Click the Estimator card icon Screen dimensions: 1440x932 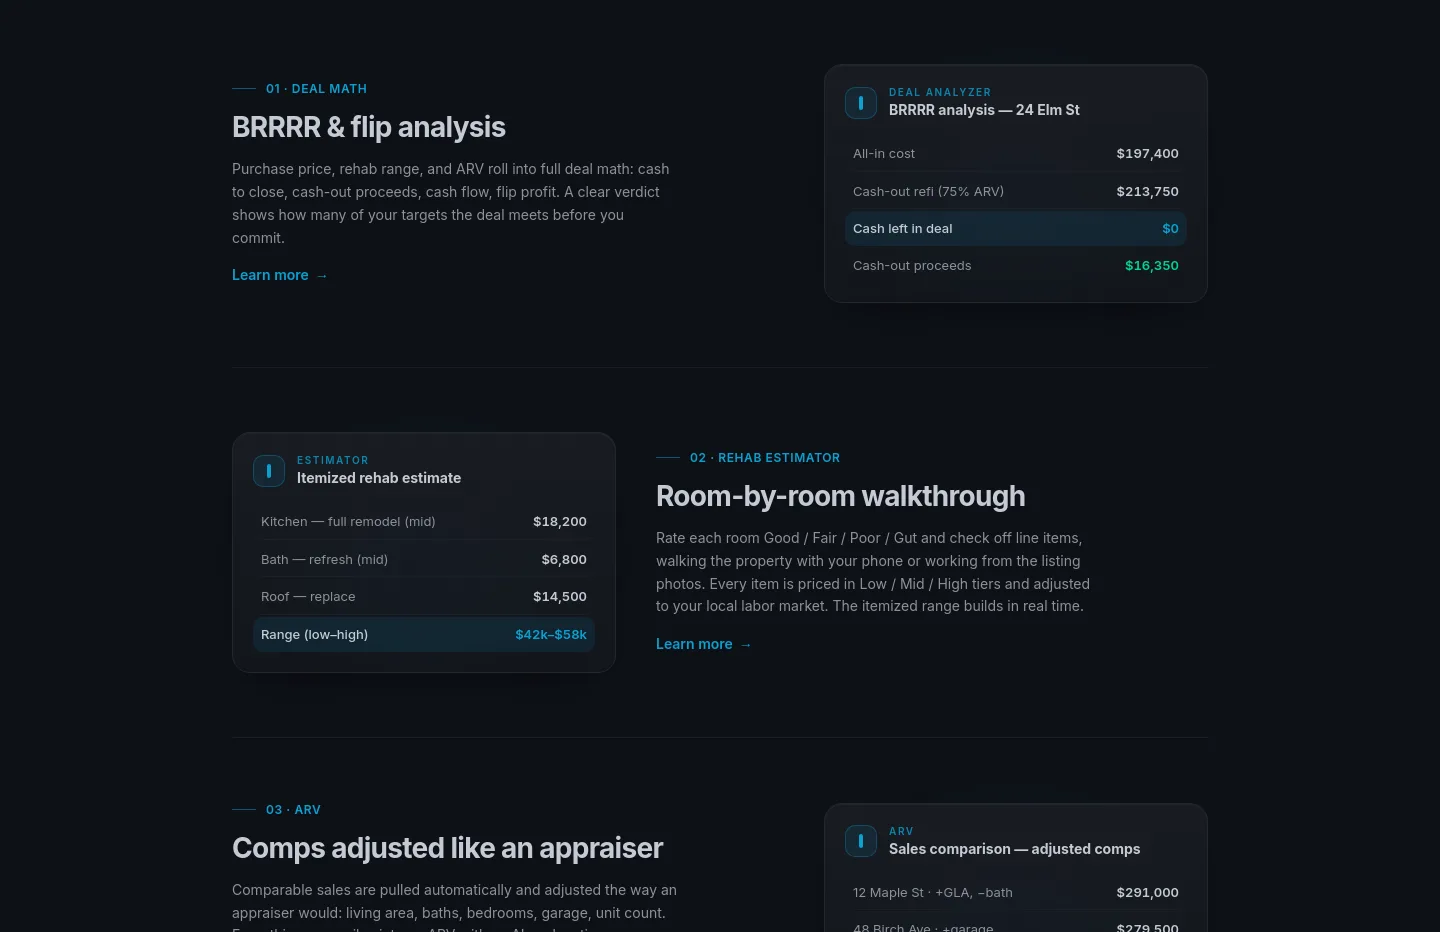tap(269, 471)
